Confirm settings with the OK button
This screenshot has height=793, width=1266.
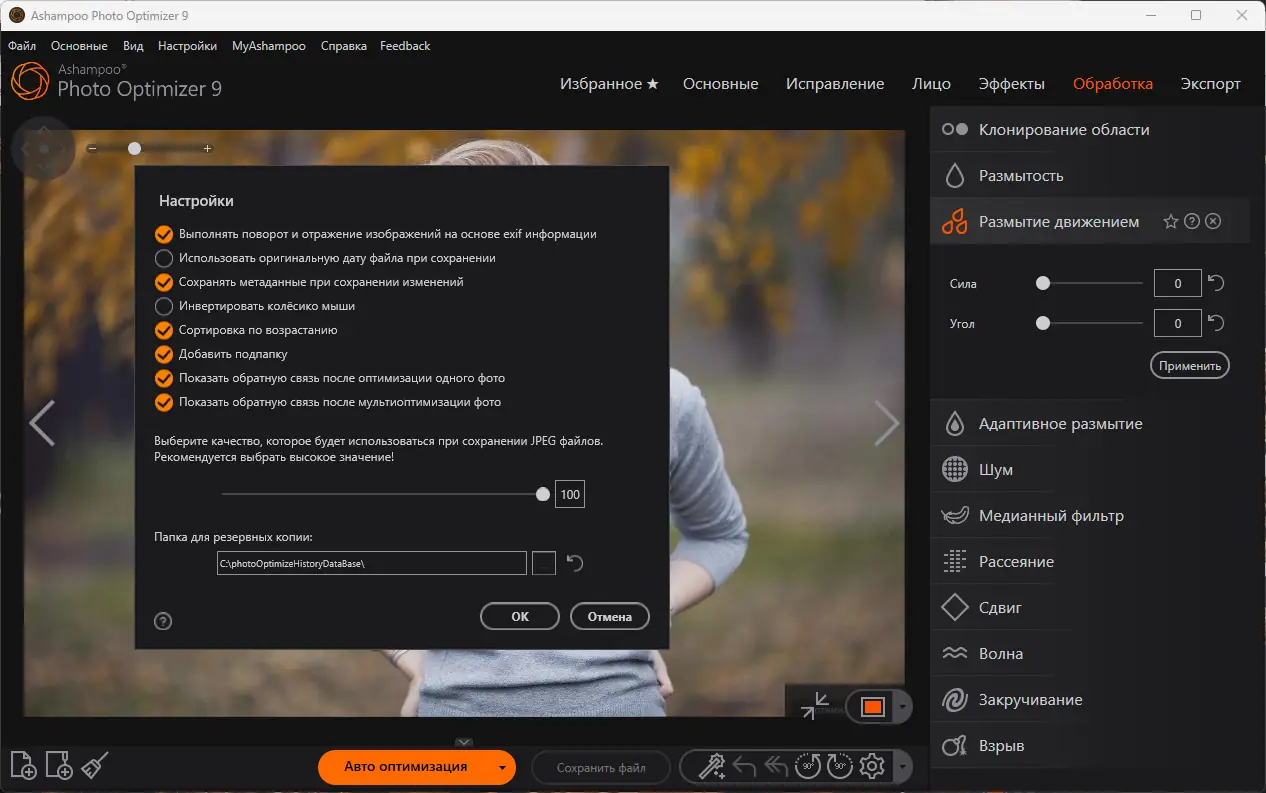pos(520,616)
